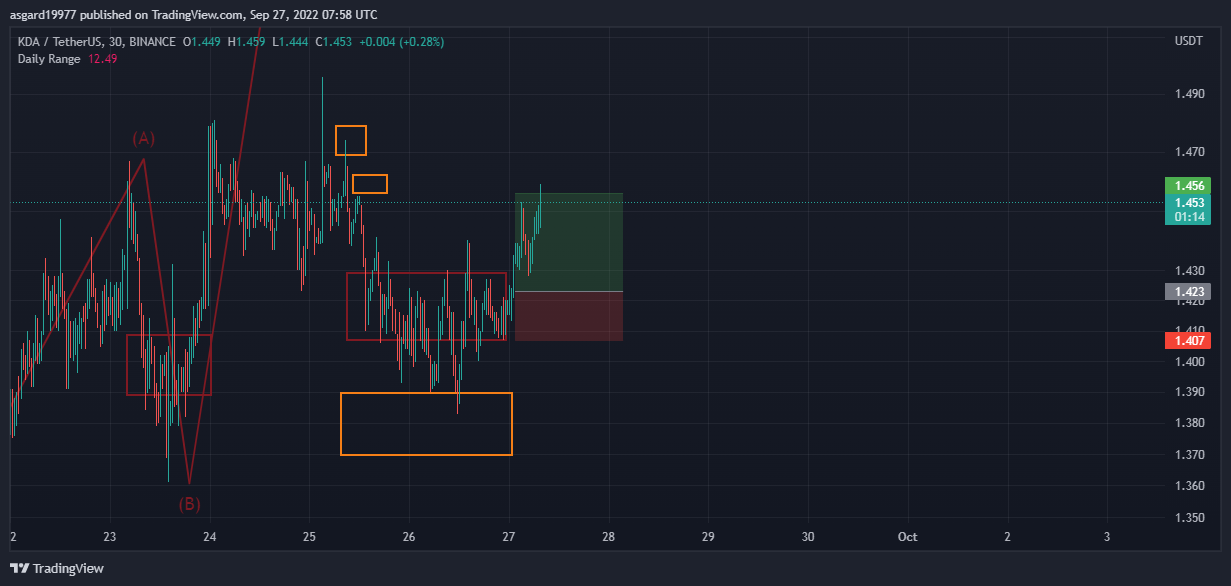1231x586 pixels.
Task: Select the (A) wave label
Action: (x=144, y=138)
